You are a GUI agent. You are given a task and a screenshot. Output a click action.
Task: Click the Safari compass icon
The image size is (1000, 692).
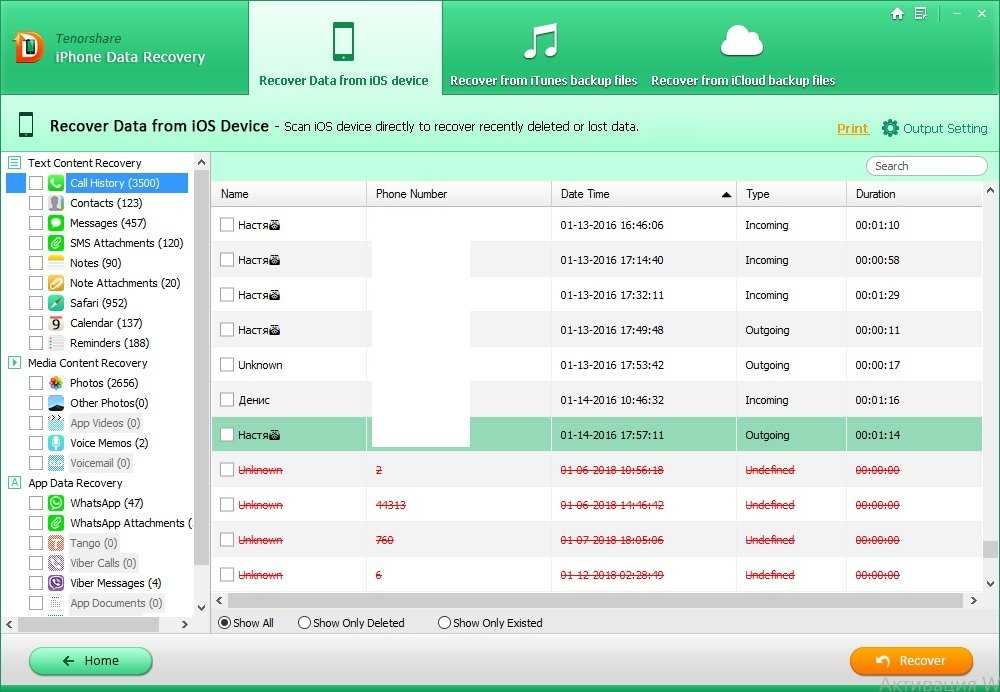(x=56, y=303)
